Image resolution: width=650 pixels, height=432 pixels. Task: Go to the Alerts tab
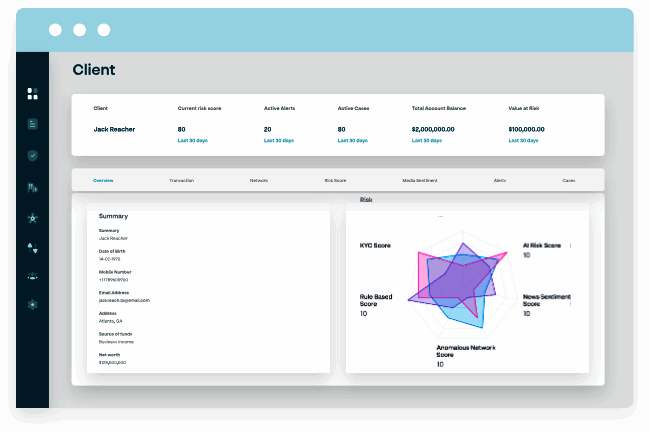pos(500,181)
